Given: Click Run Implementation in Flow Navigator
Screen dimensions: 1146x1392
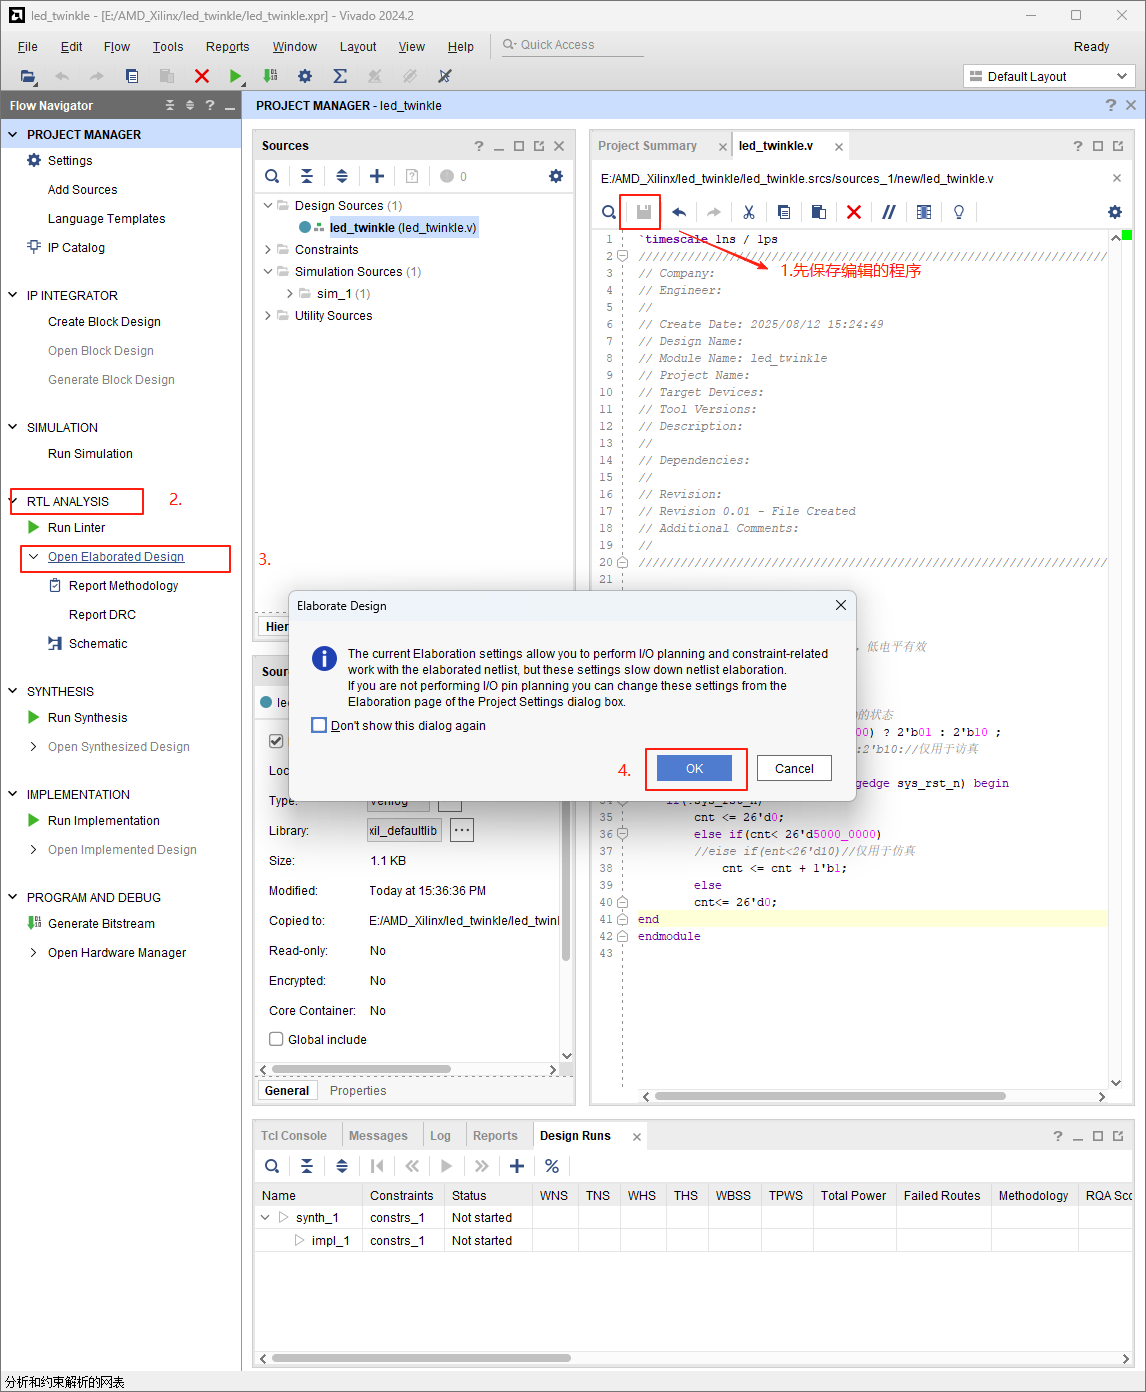Looking at the screenshot, I should click(104, 821).
